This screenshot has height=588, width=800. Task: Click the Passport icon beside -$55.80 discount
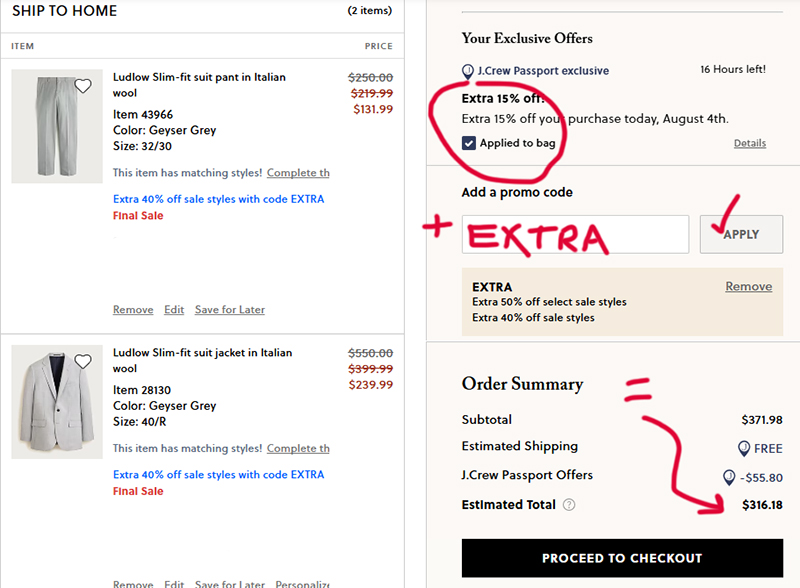point(729,477)
